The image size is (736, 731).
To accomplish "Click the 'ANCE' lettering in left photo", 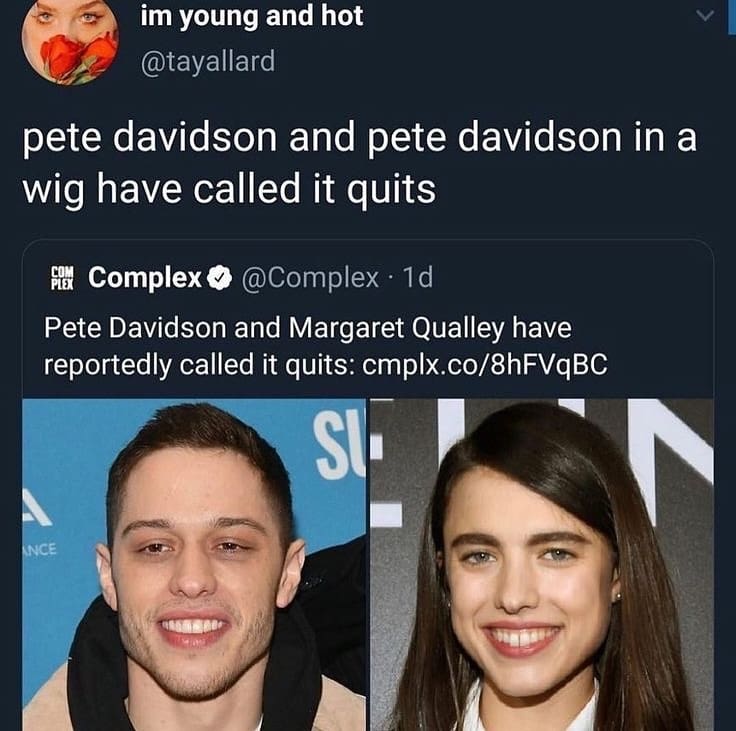I will (x=39, y=549).
